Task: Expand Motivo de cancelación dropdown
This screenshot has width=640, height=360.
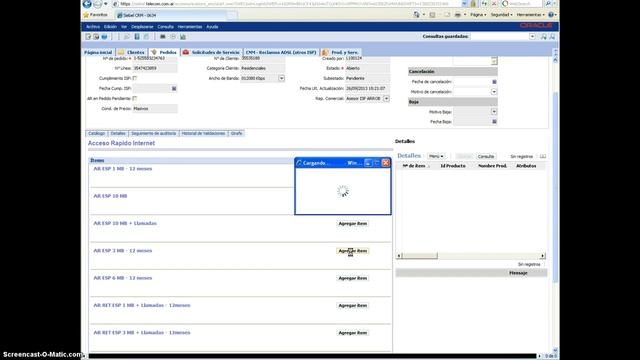Action: (494, 92)
